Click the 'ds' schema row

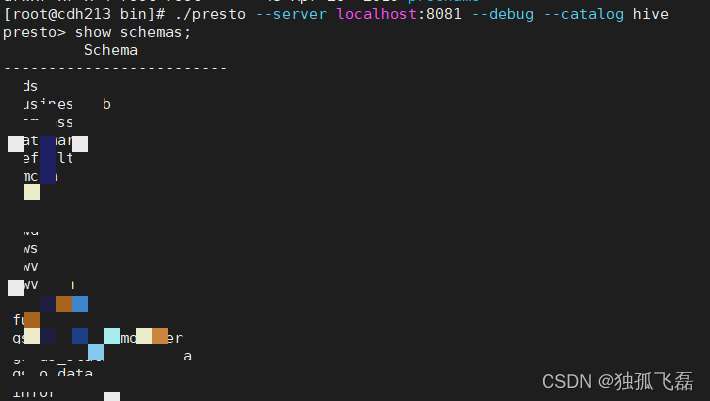[30, 86]
